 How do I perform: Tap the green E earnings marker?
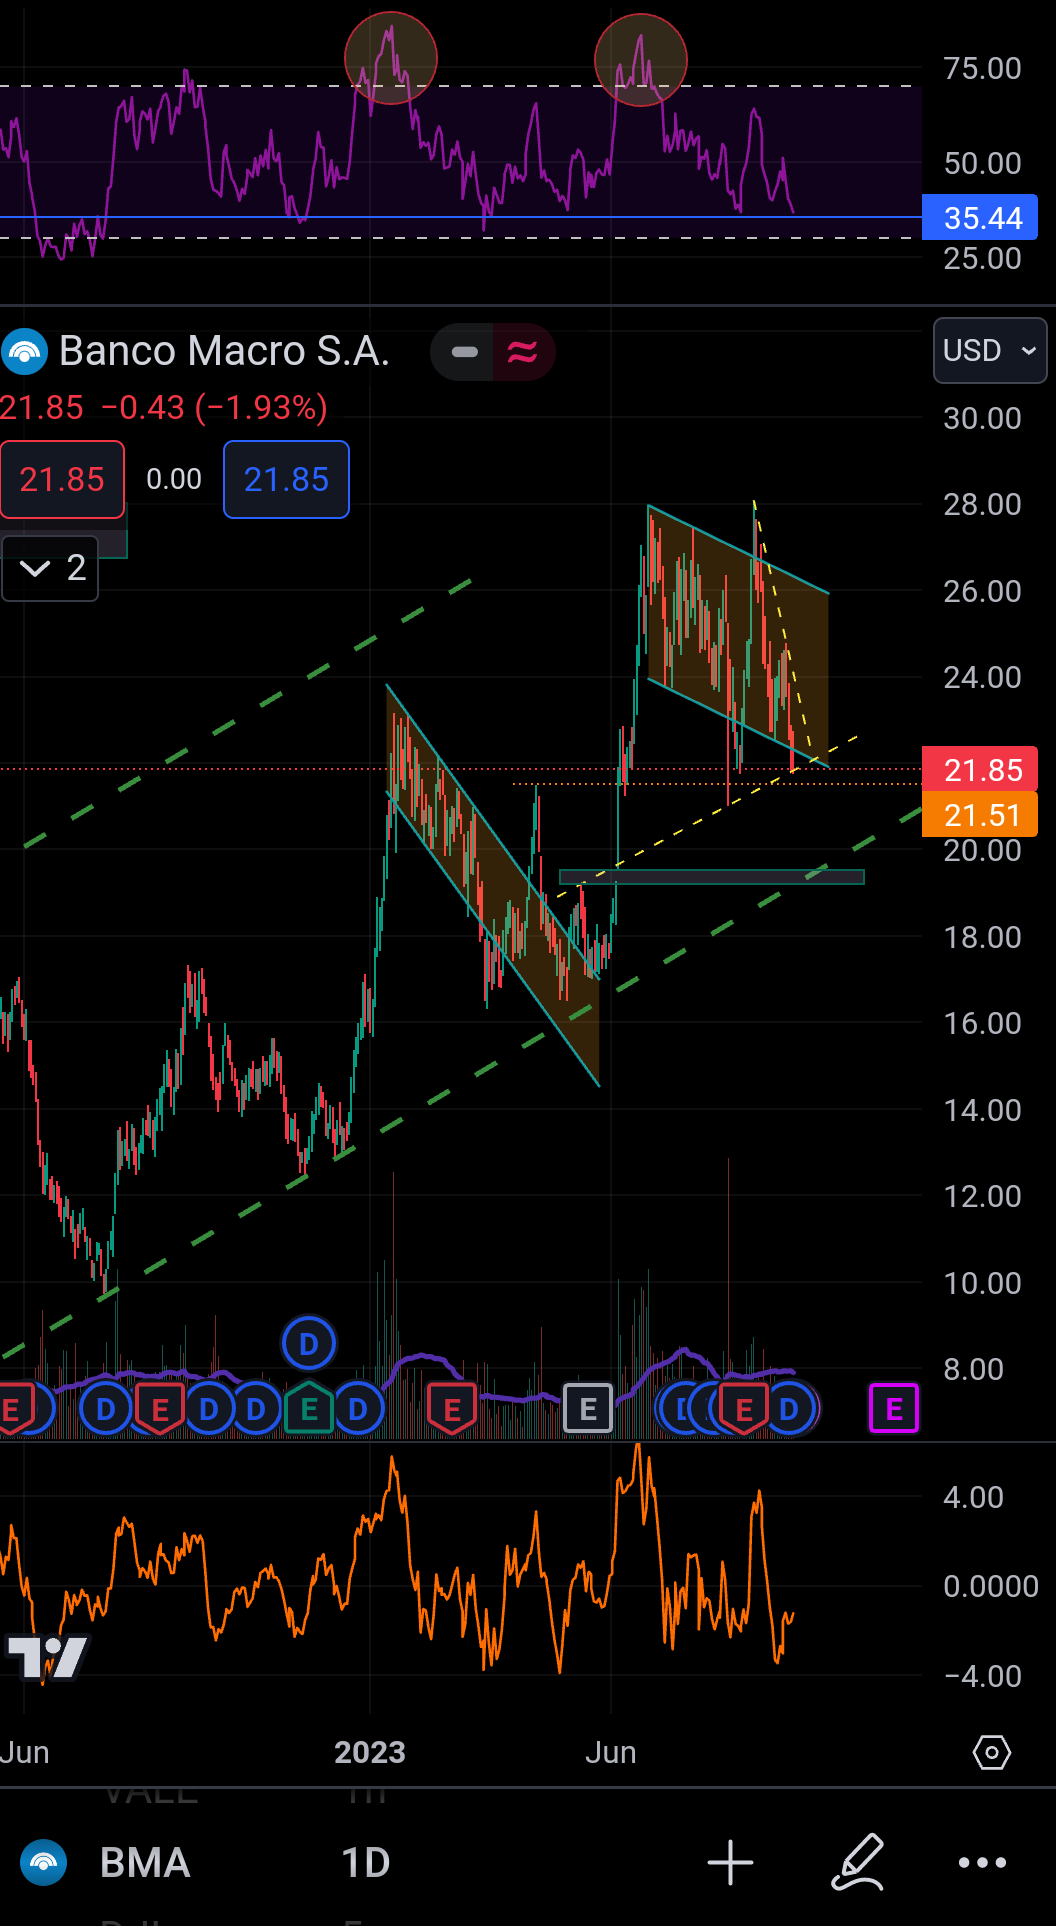pos(309,1409)
